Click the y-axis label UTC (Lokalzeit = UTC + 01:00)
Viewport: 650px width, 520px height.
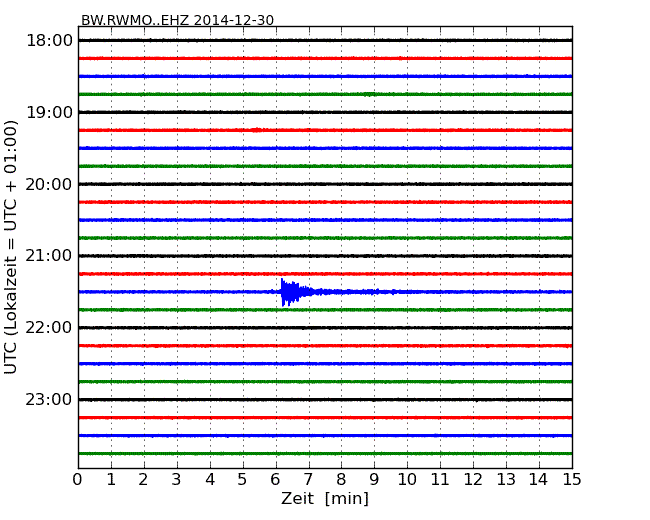click(x=10, y=247)
